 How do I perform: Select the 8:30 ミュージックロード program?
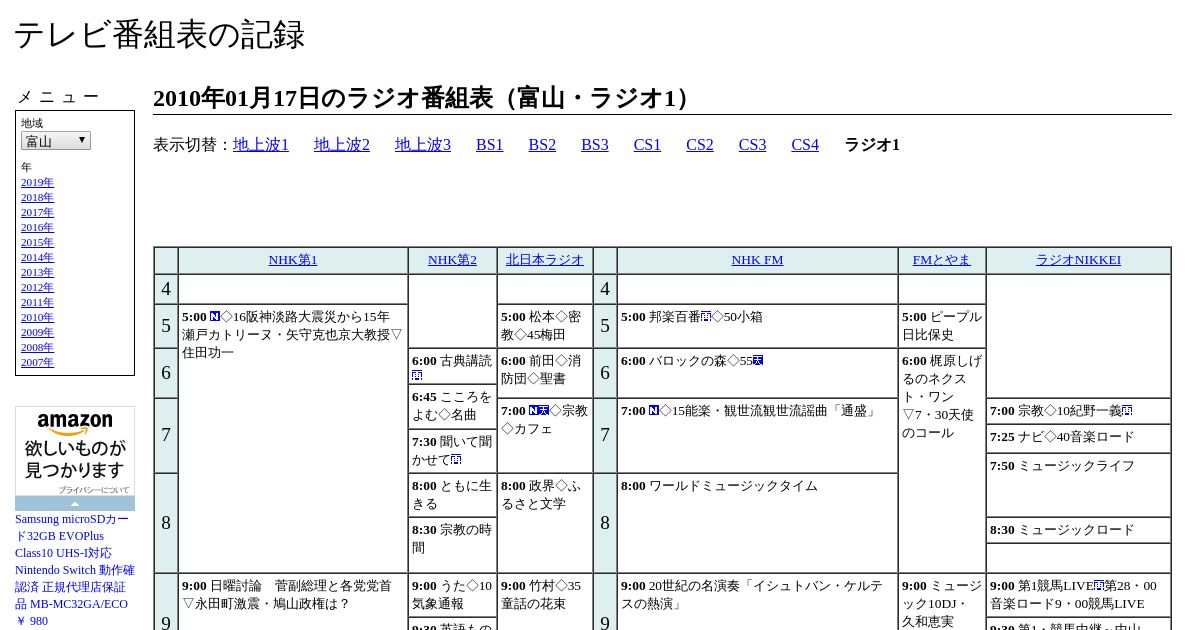[x=1078, y=530]
